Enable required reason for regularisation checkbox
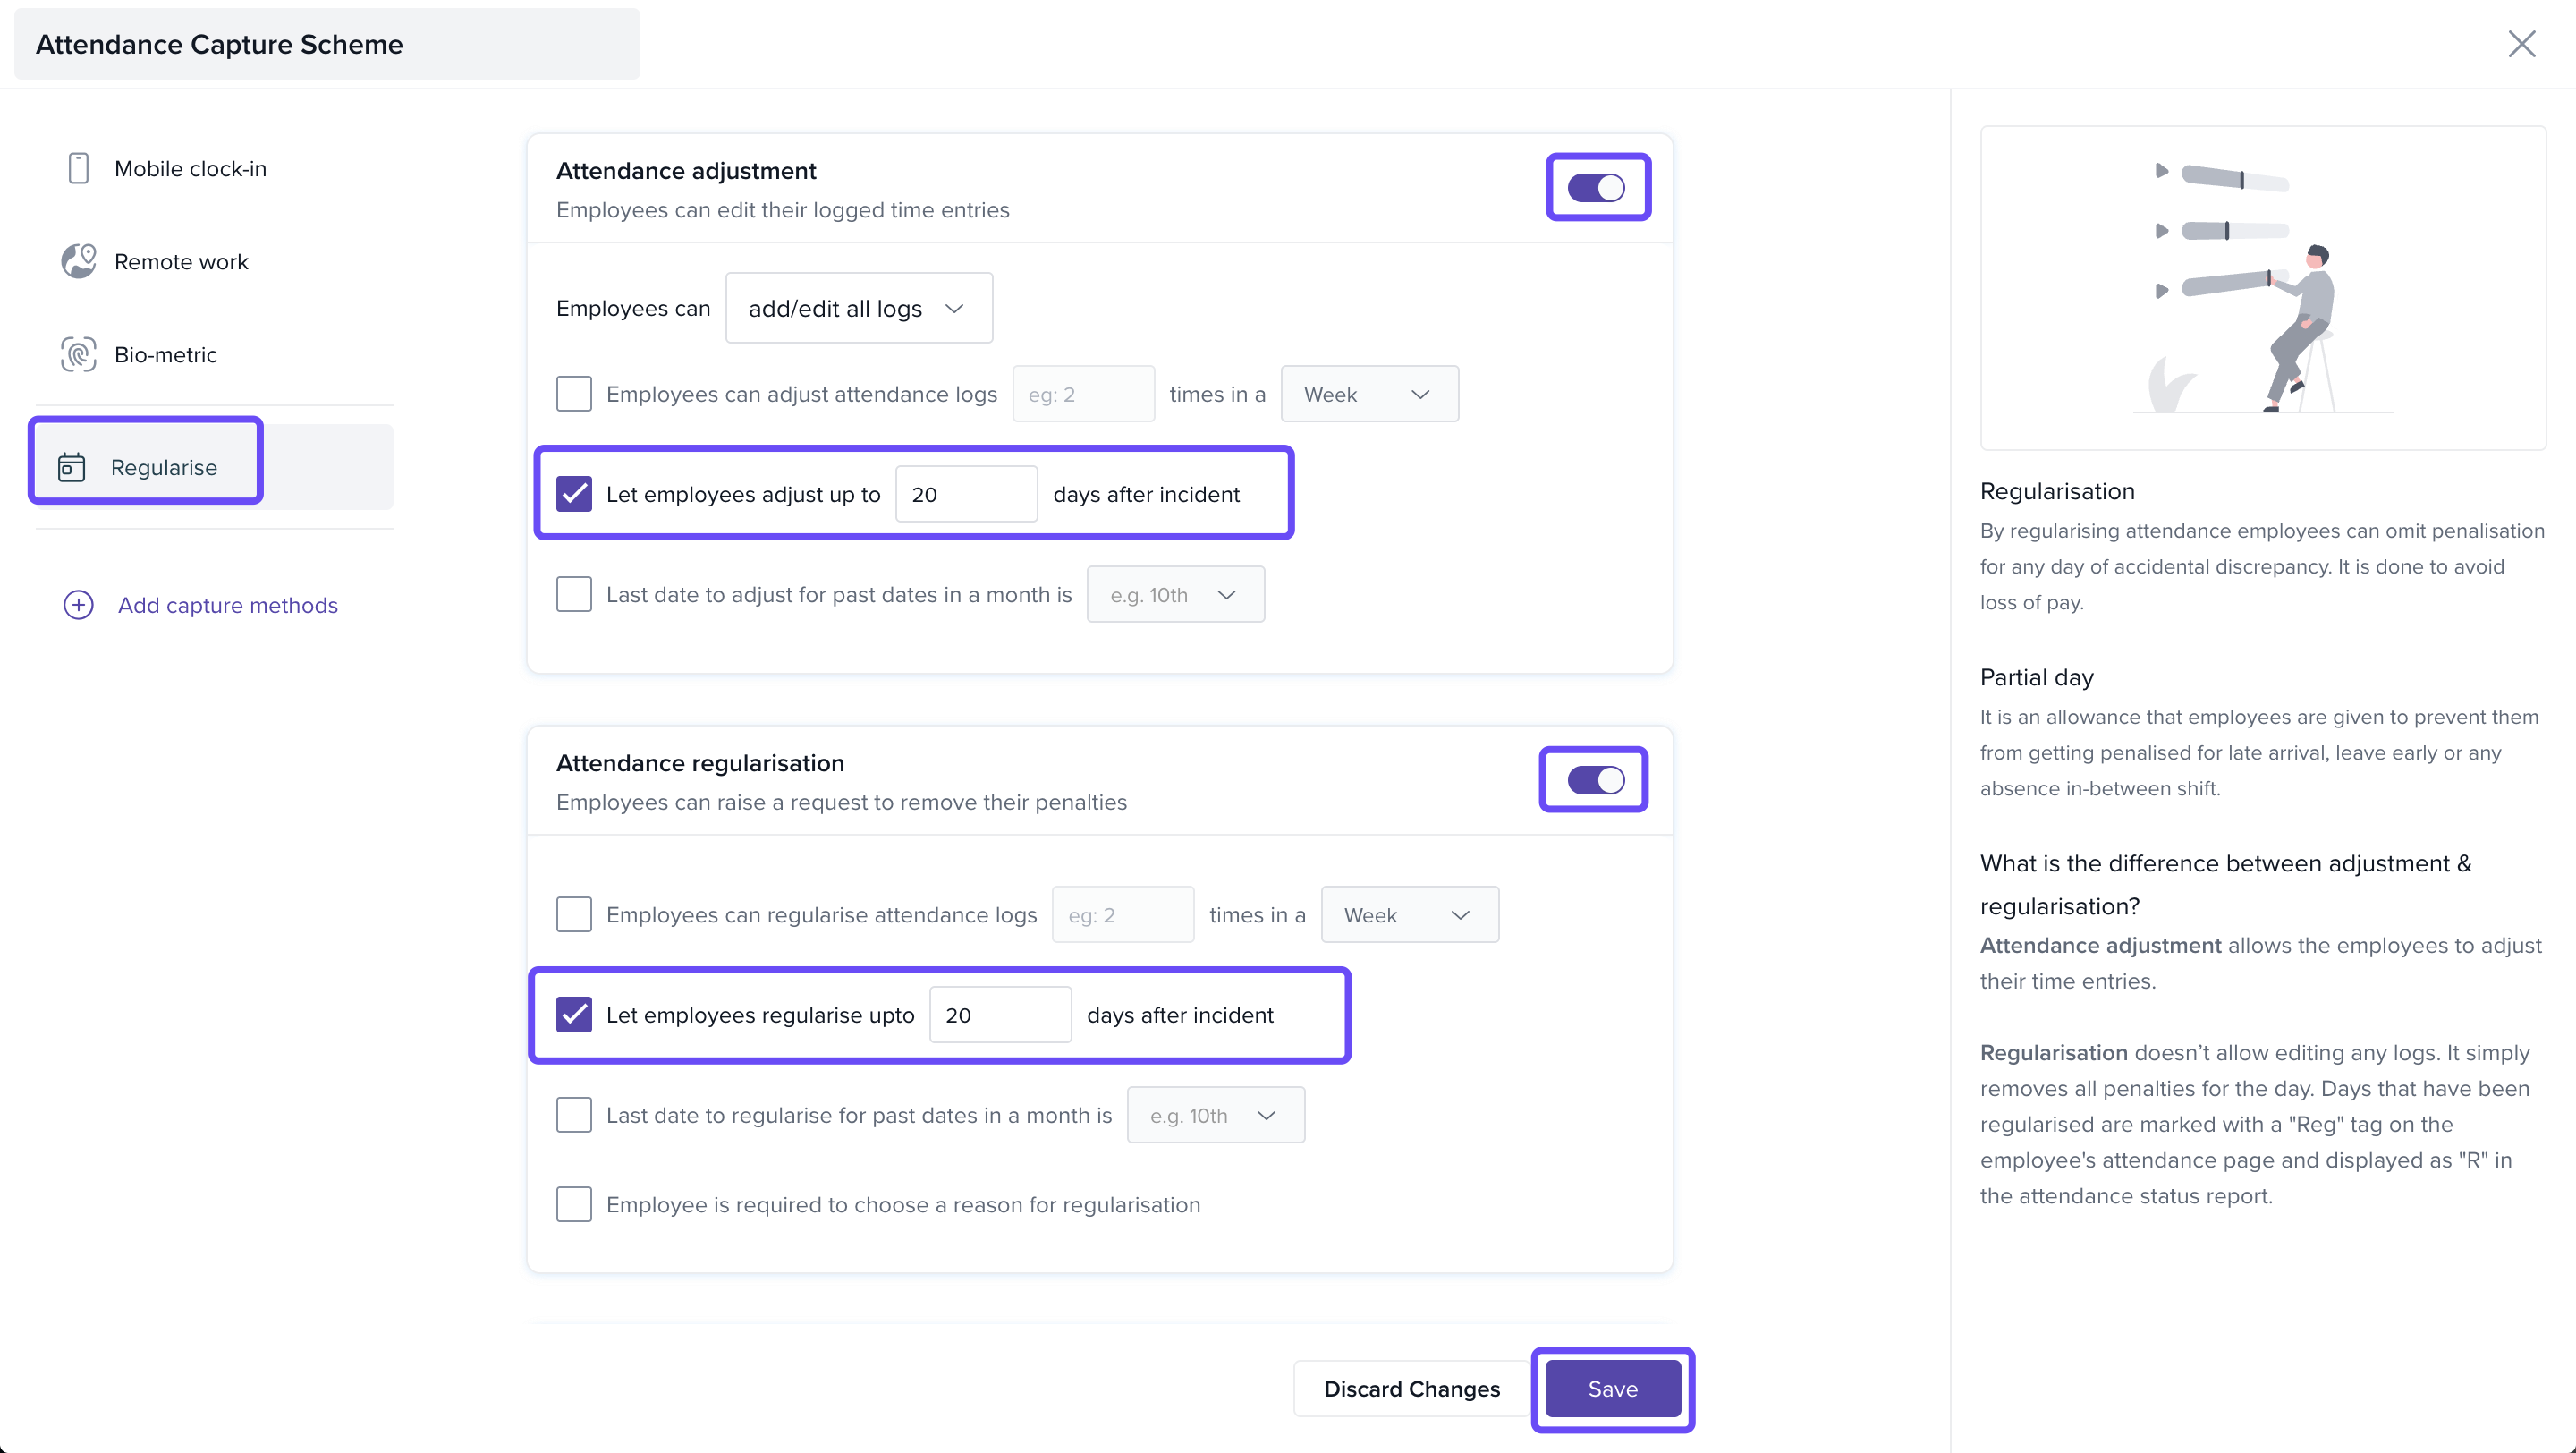The width and height of the screenshot is (2576, 1453). (574, 1204)
